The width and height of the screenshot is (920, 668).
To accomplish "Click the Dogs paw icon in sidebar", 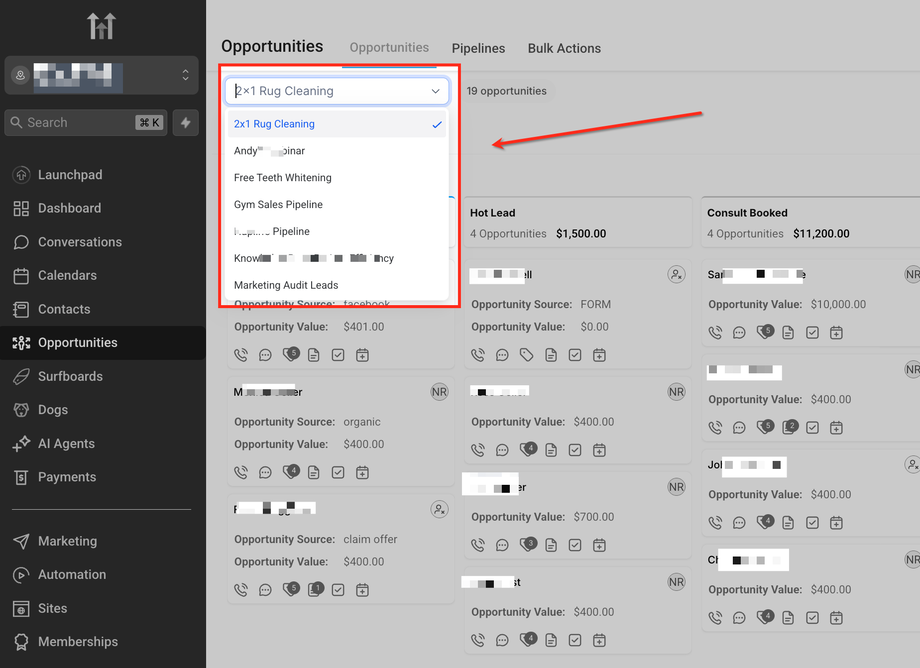I will [21, 410].
